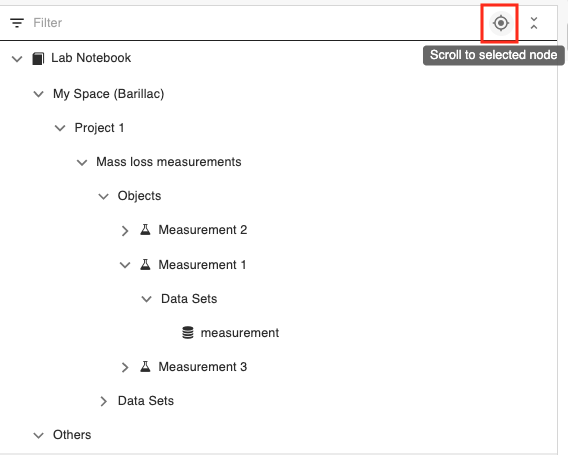Collapse the My Space (Barillac) node

point(38,94)
